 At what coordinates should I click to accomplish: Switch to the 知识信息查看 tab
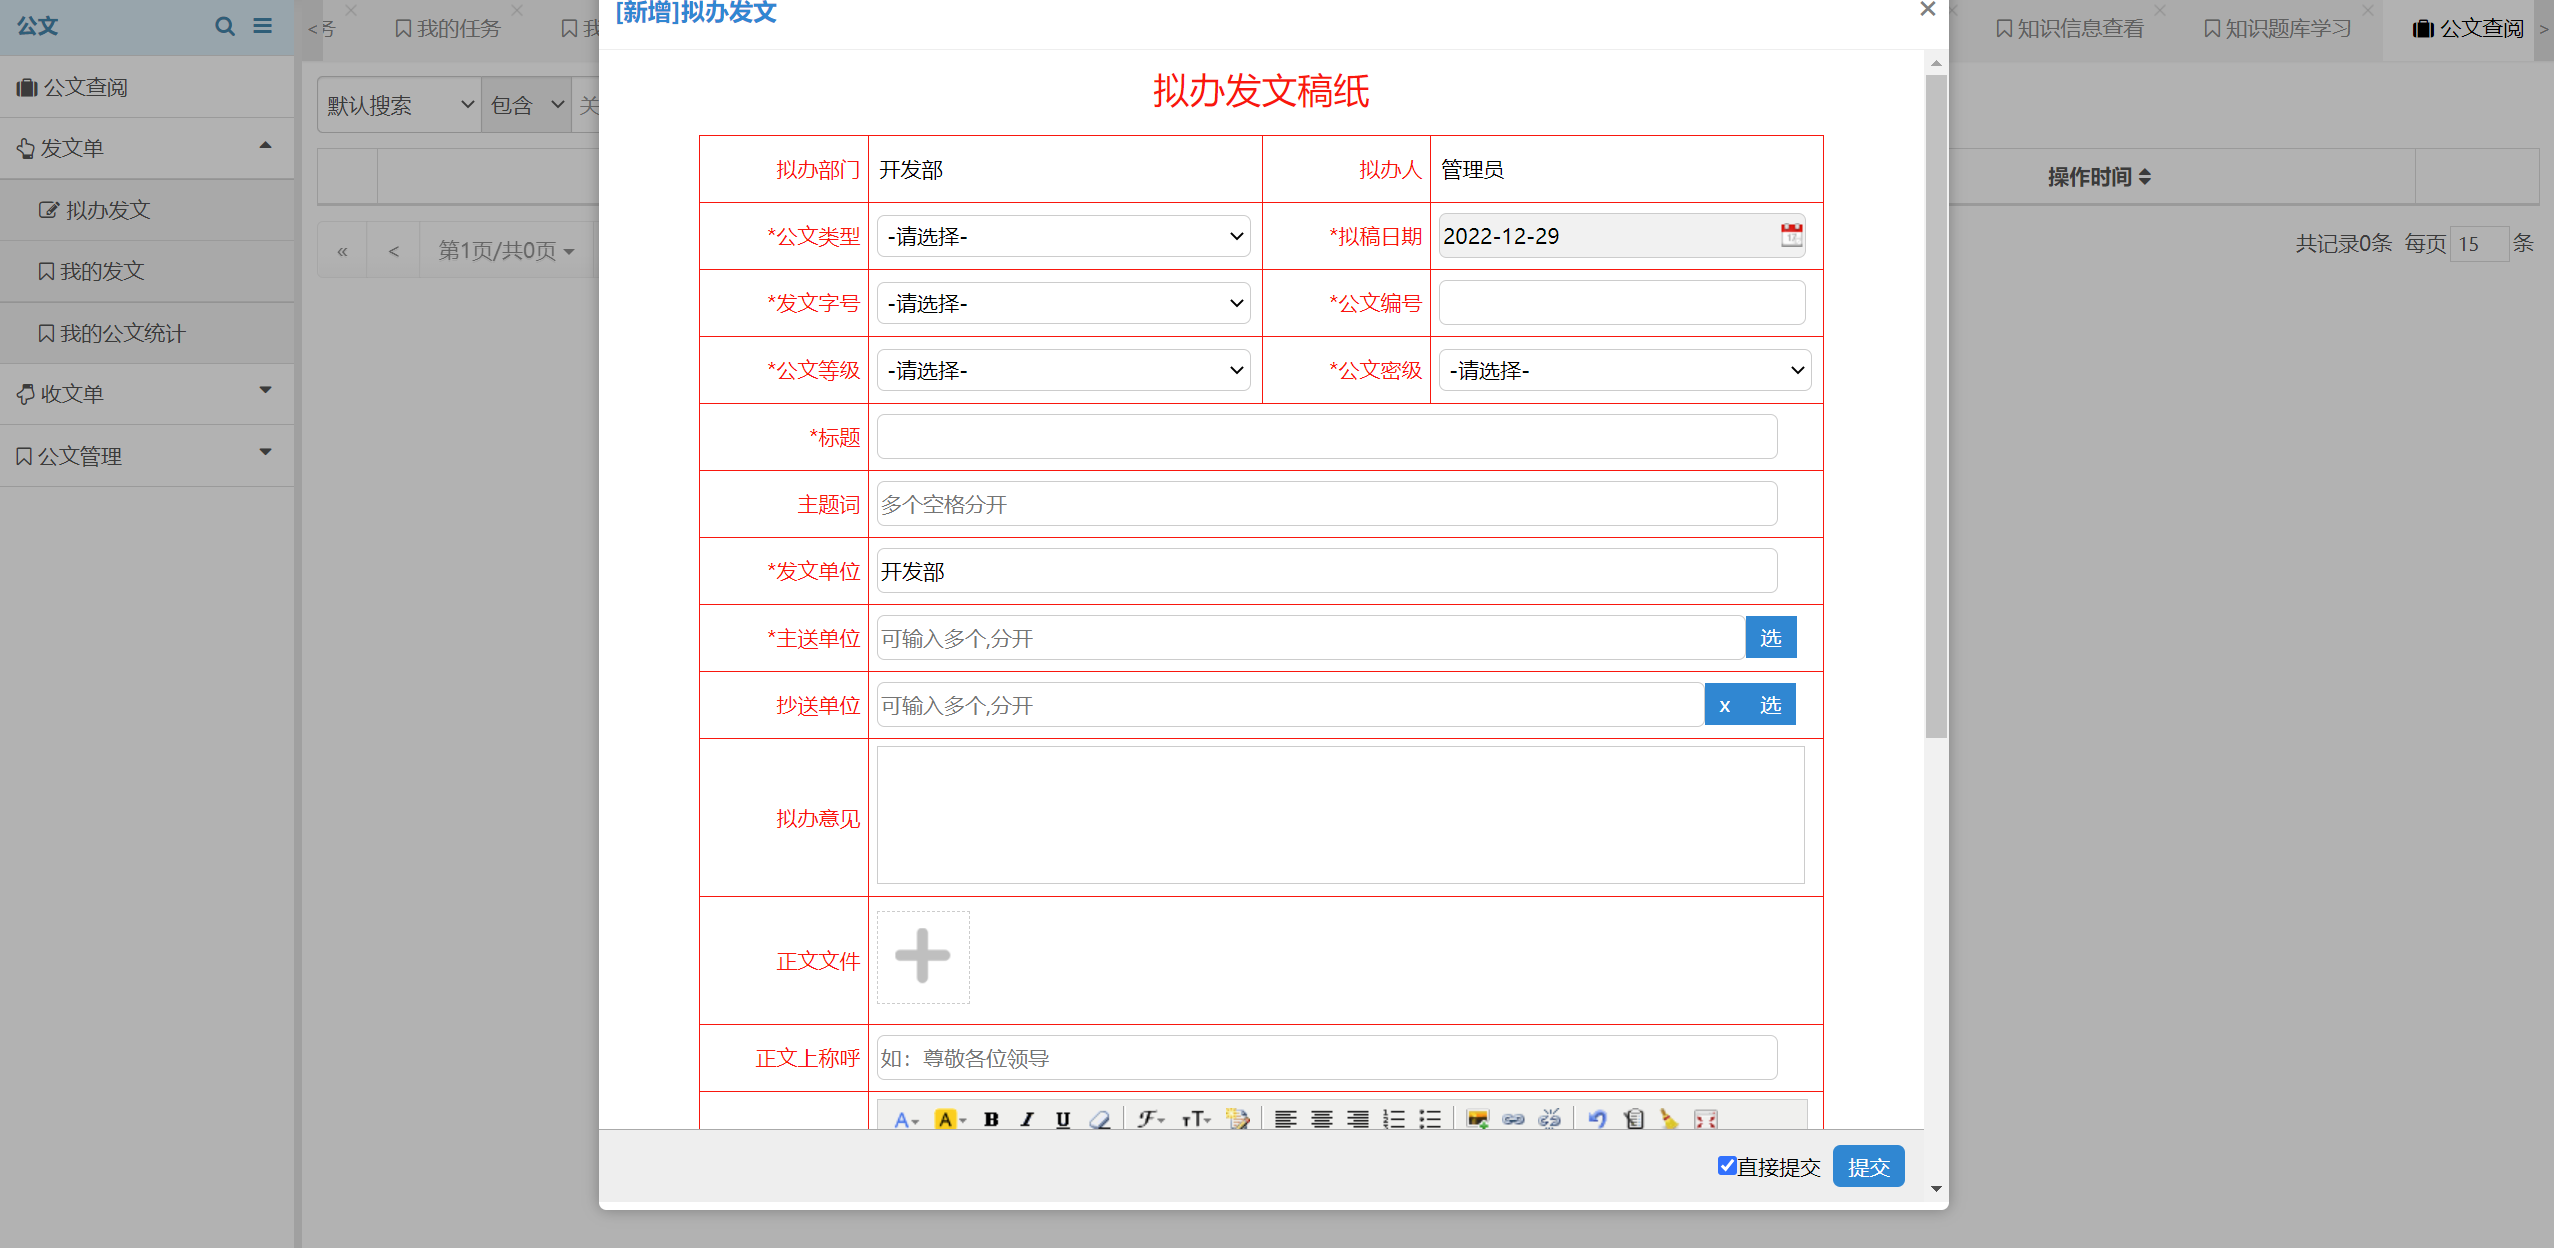click(2070, 28)
